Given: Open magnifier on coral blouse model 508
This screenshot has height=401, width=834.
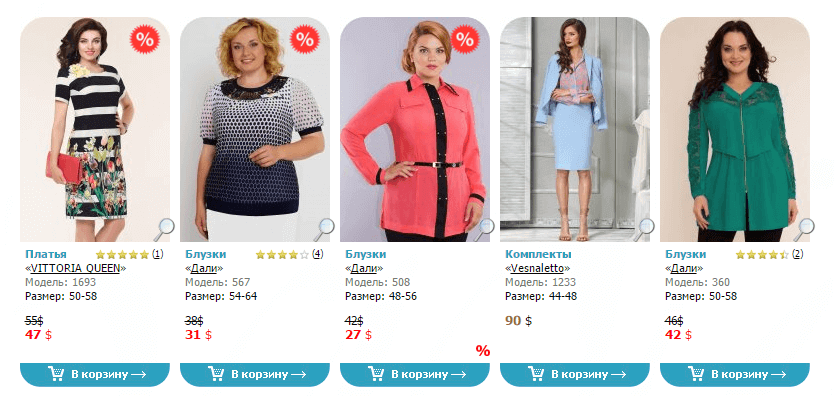Looking at the screenshot, I should [484, 229].
